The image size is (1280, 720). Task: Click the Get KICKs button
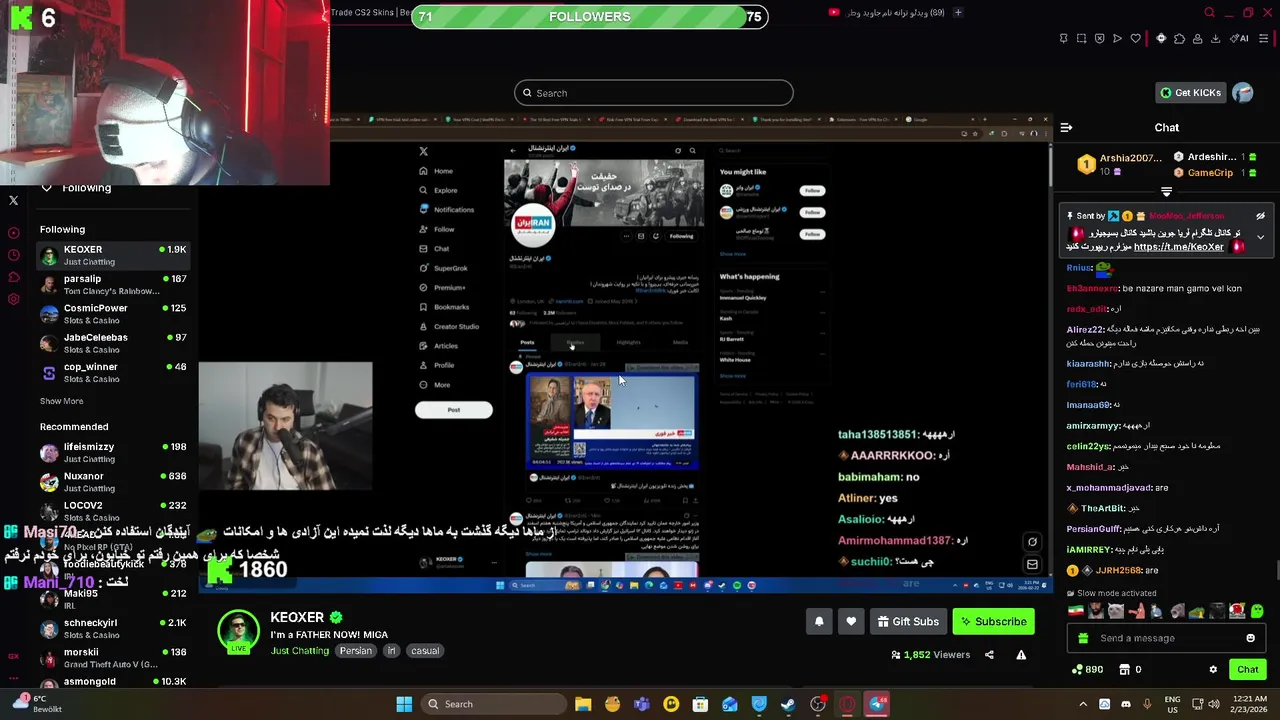point(1190,93)
